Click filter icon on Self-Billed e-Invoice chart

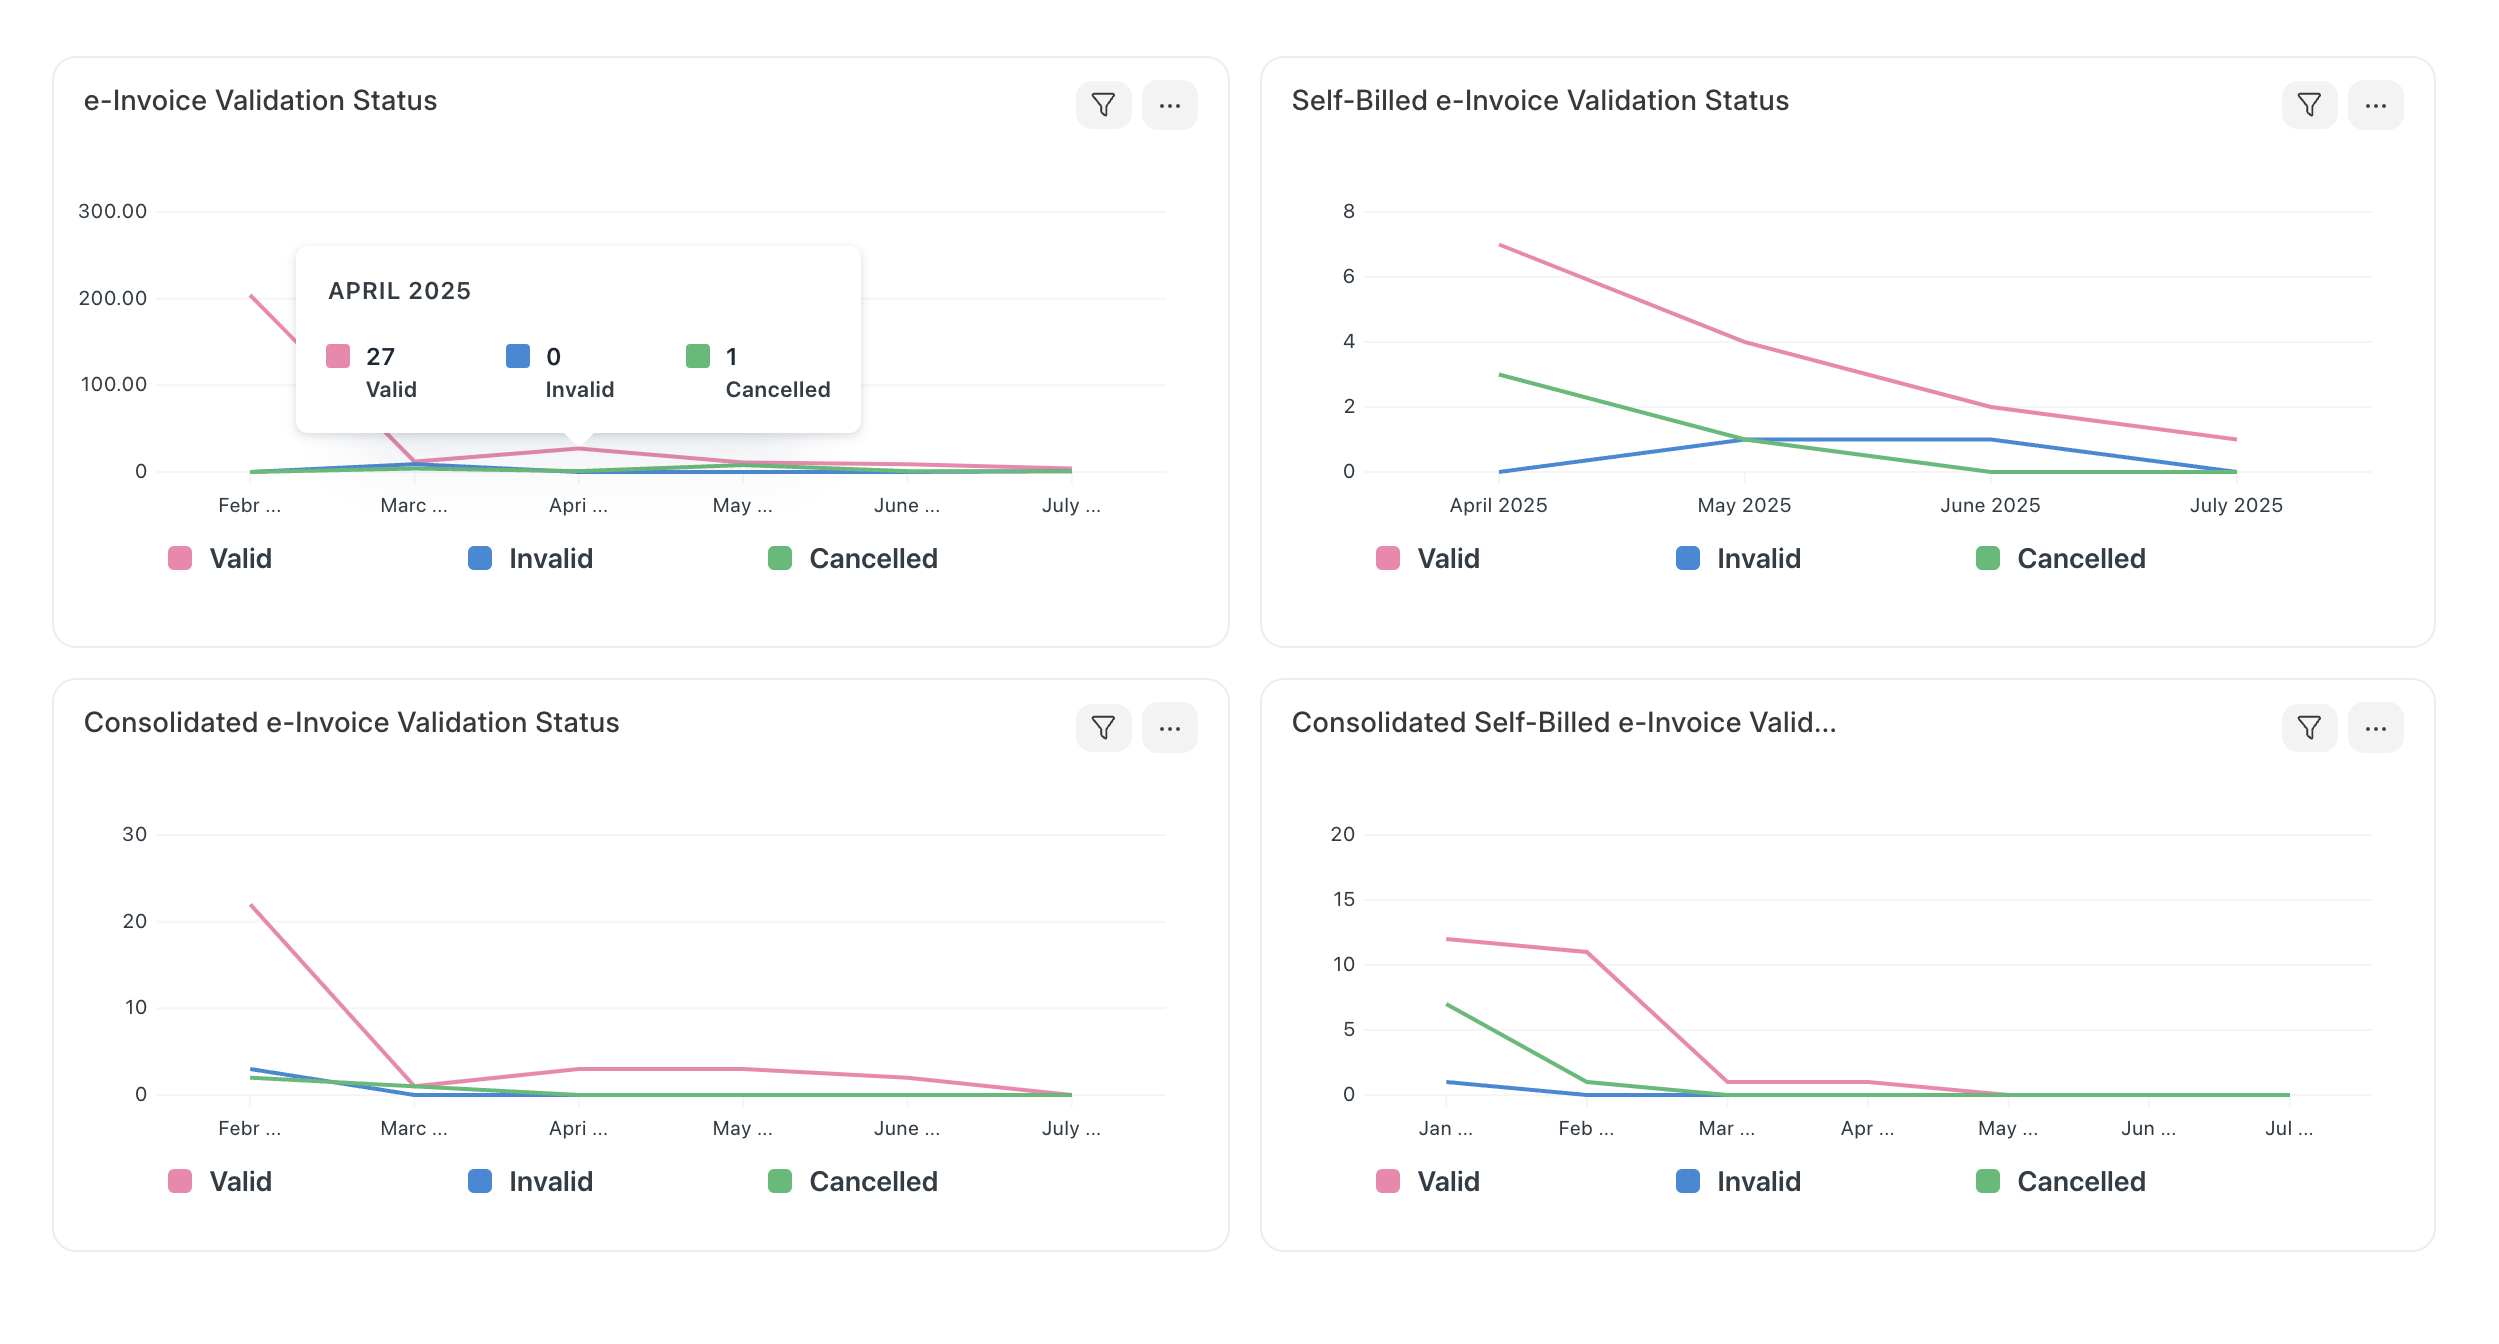click(x=2309, y=105)
